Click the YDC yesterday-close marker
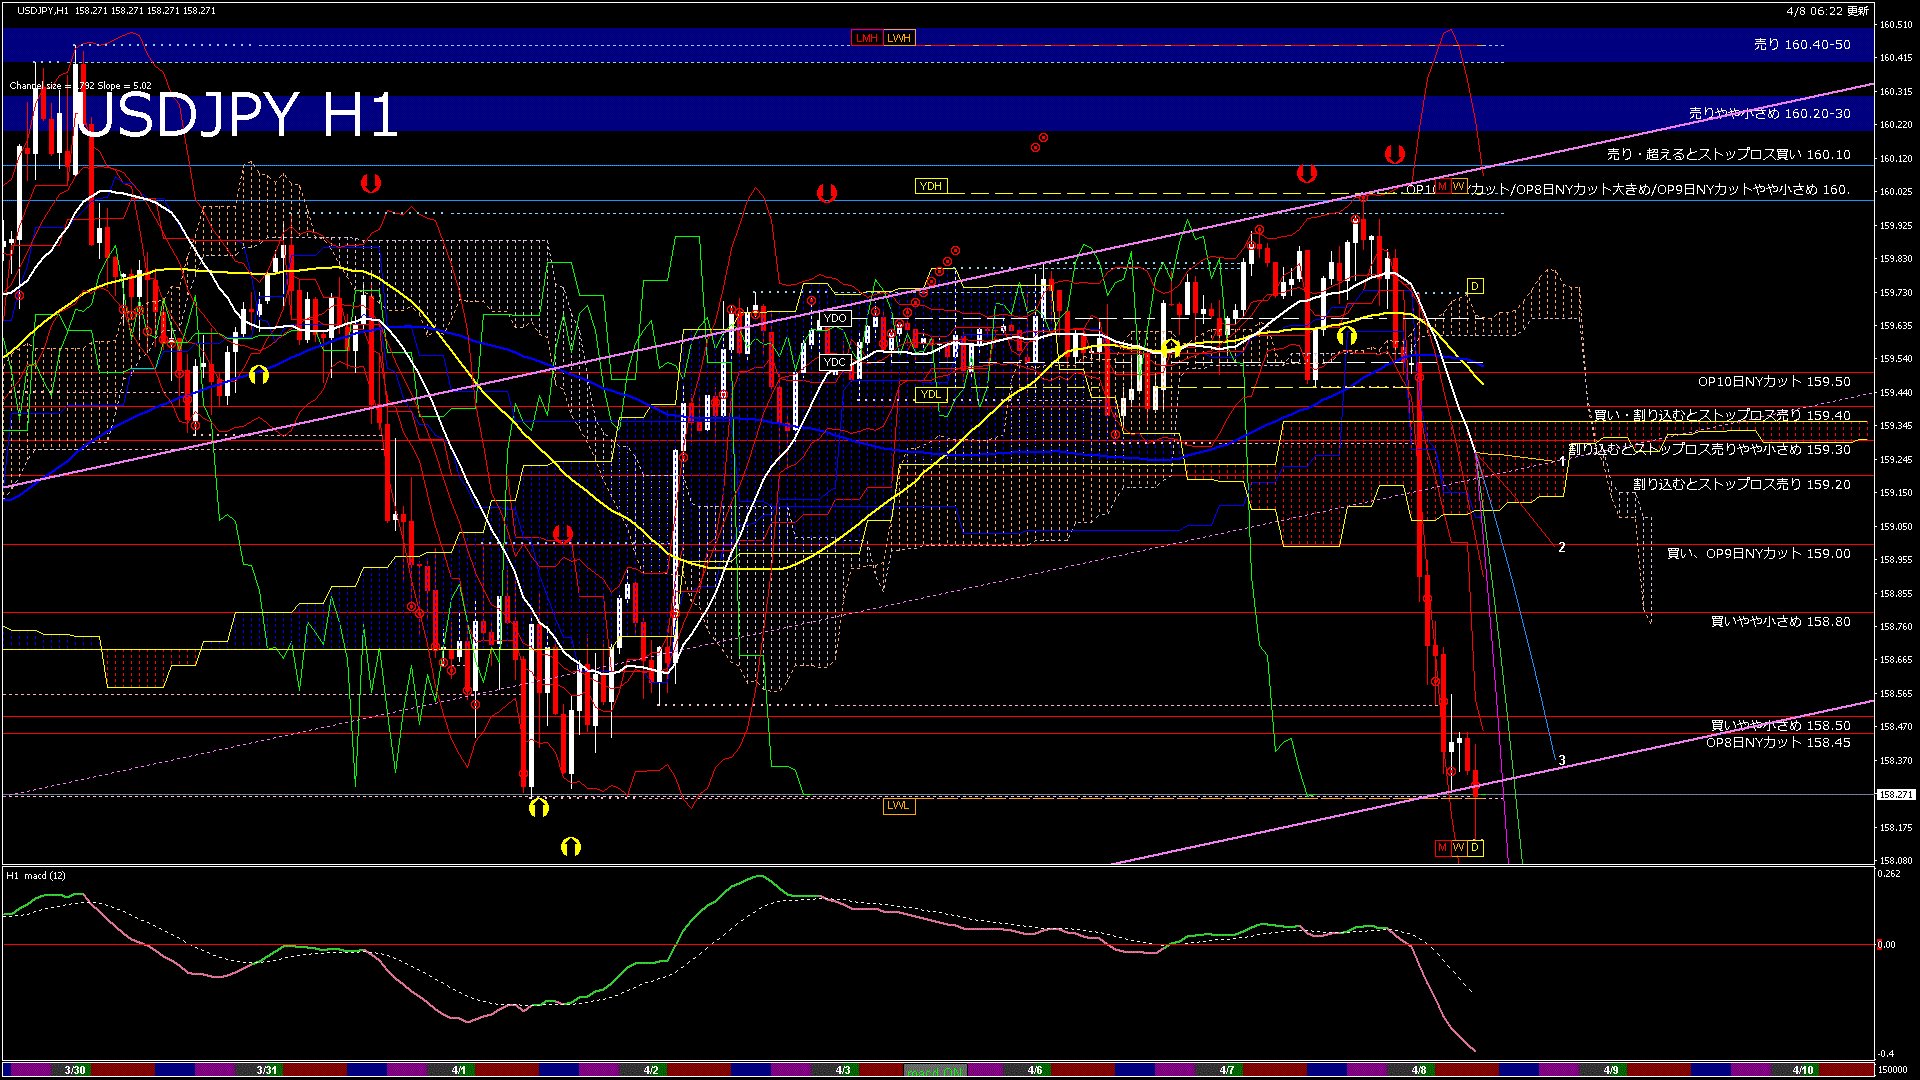This screenshot has height=1080, width=1920. pyautogui.click(x=834, y=361)
